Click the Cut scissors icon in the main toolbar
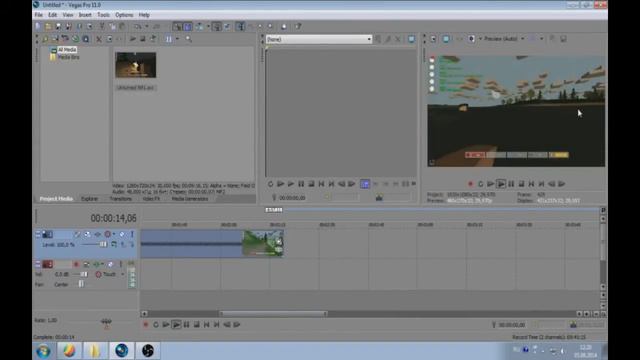 pyautogui.click(x=102, y=27)
